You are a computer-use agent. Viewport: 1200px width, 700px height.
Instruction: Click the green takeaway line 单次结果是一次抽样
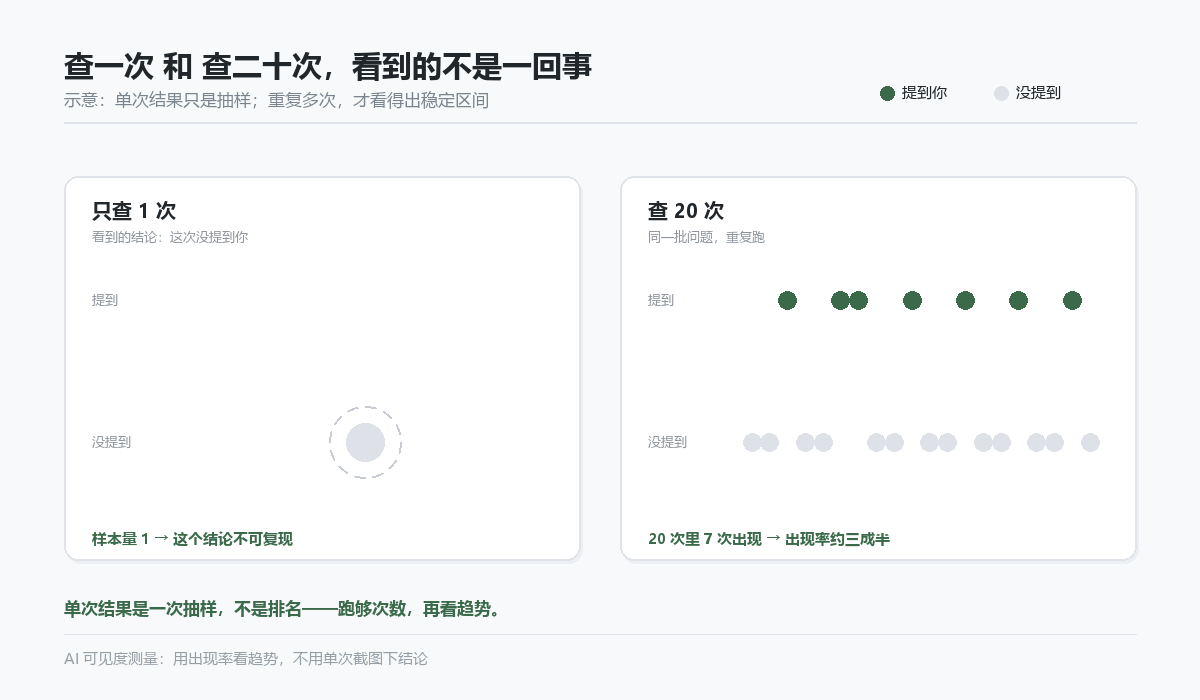click(x=282, y=609)
